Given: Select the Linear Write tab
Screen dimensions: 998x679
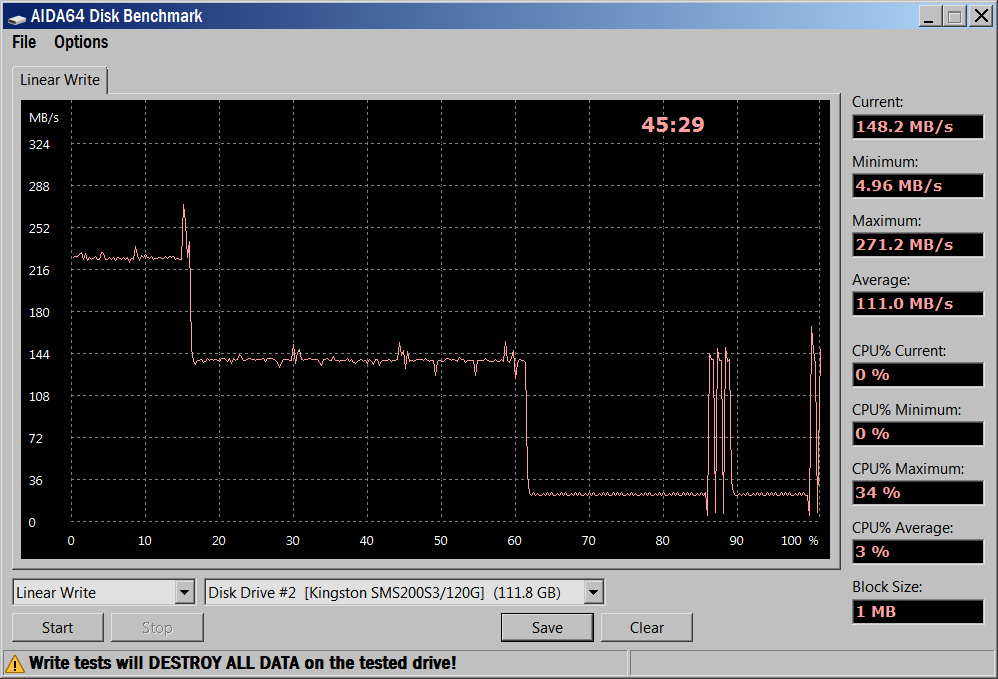Looking at the screenshot, I should pyautogui.click(x=60, y=80).
